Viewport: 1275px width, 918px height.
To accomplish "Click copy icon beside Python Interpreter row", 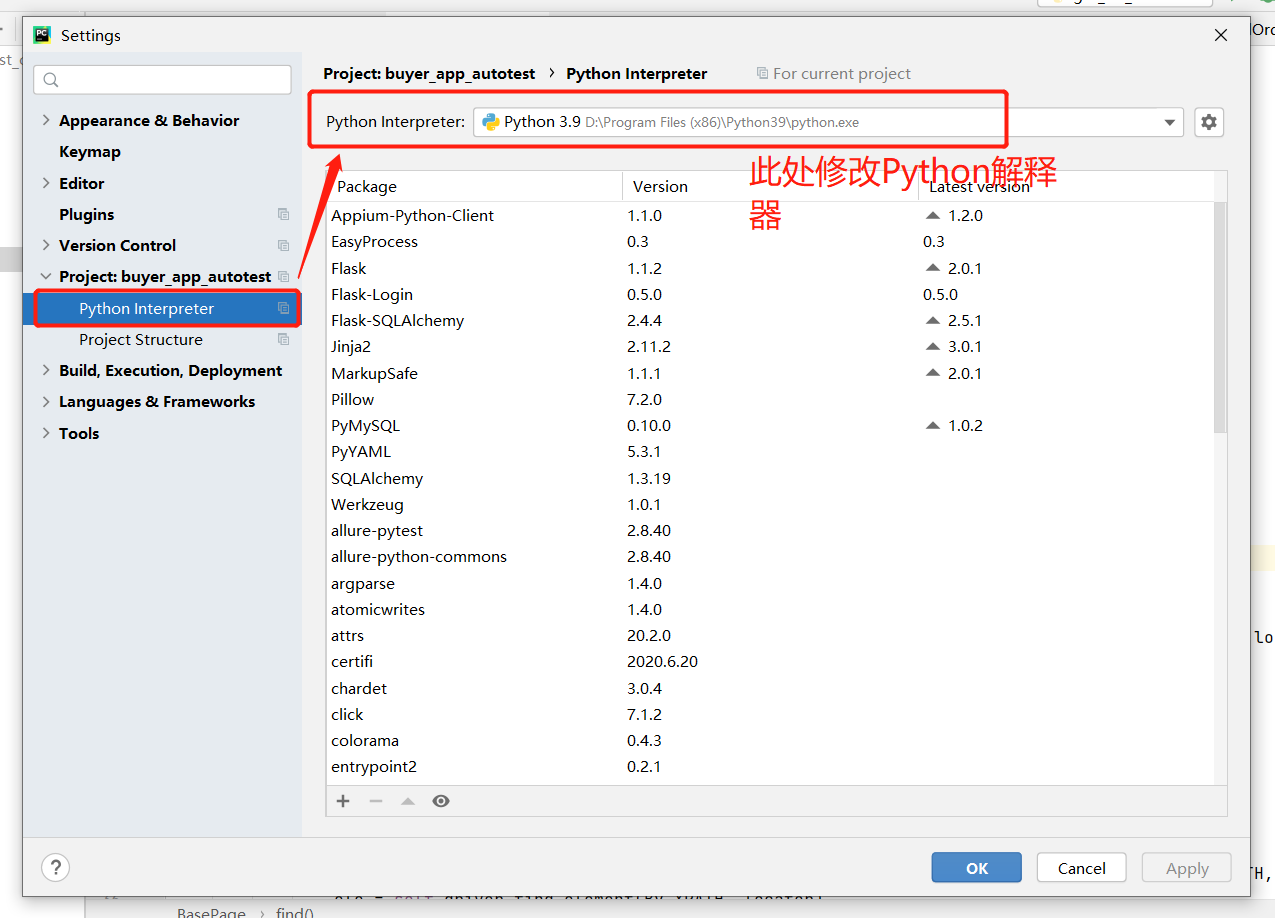I will coord(283,308).
